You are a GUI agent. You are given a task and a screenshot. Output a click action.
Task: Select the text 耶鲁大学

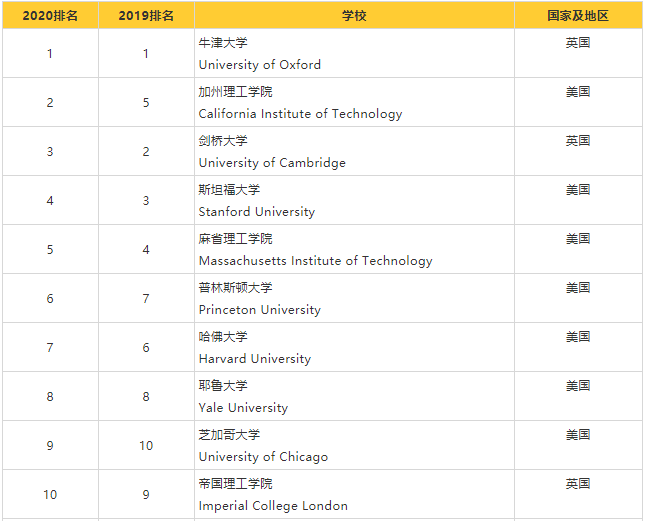tap(223, 386)
